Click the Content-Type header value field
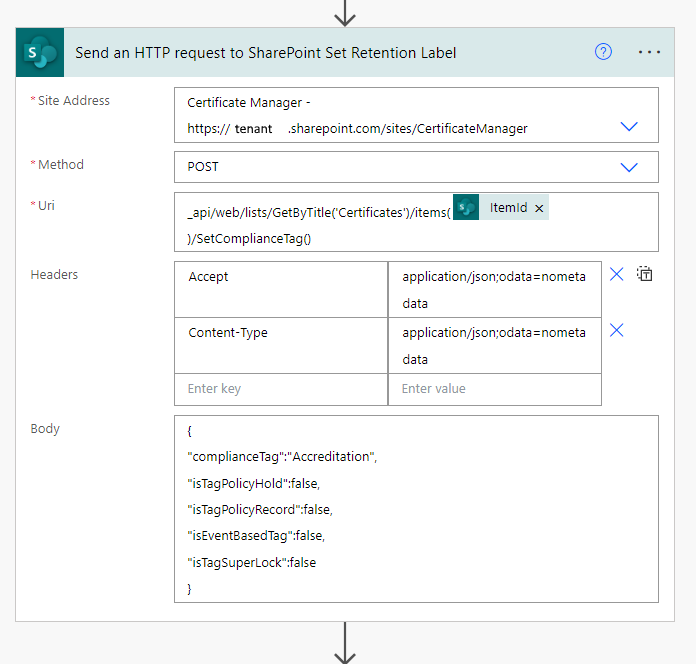The image size is (696, 664). [x=495, y=345]
